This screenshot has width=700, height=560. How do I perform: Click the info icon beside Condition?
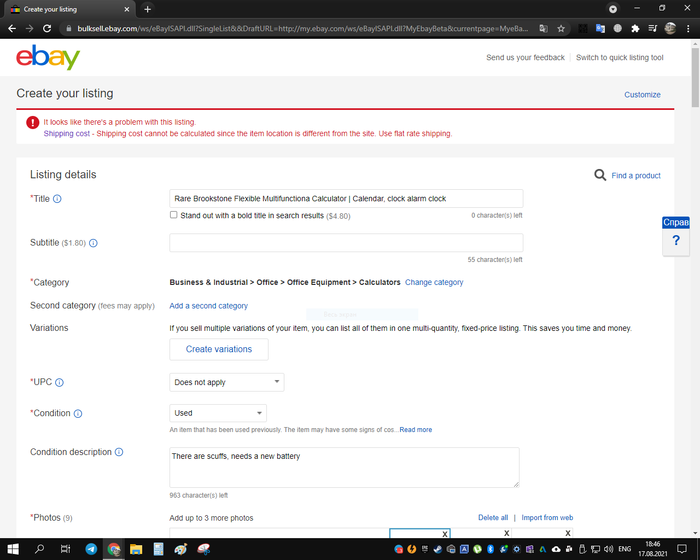click(78, 413)
